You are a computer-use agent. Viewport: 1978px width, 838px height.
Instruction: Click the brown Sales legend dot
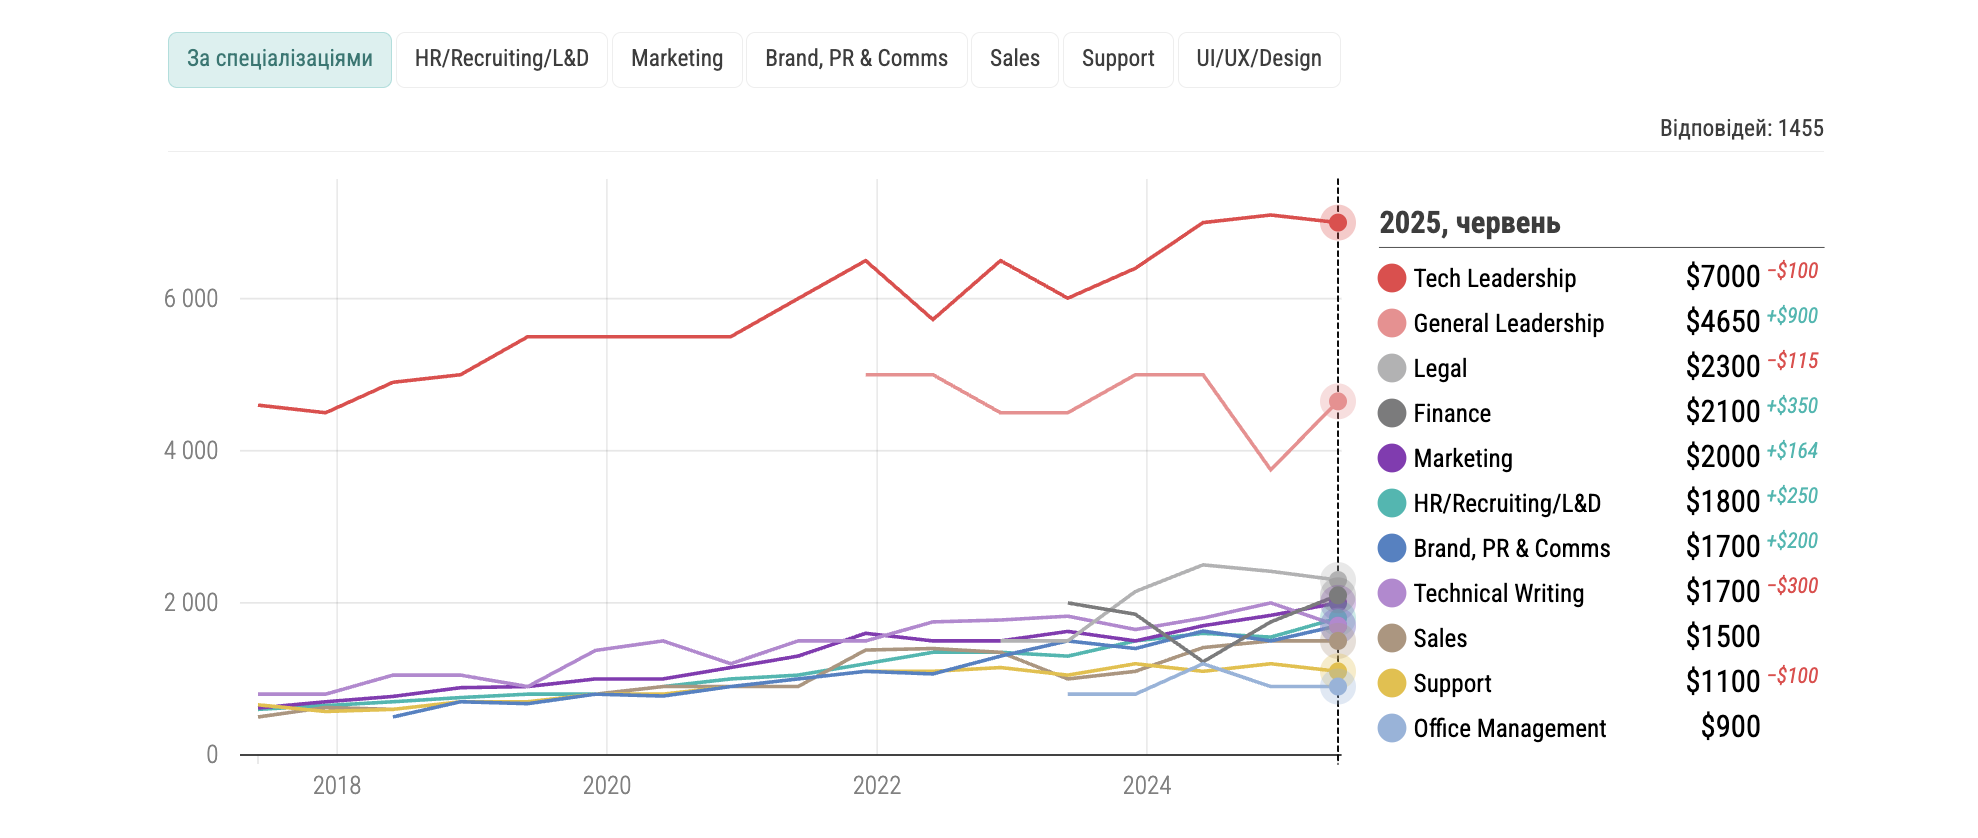coord(1391,638)
